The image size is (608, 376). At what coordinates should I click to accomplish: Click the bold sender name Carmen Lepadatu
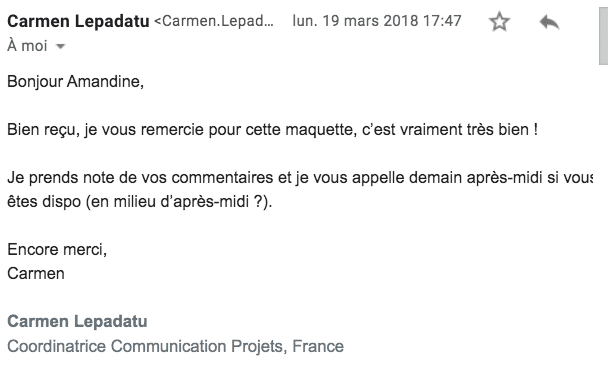click(x=78, y=21)
